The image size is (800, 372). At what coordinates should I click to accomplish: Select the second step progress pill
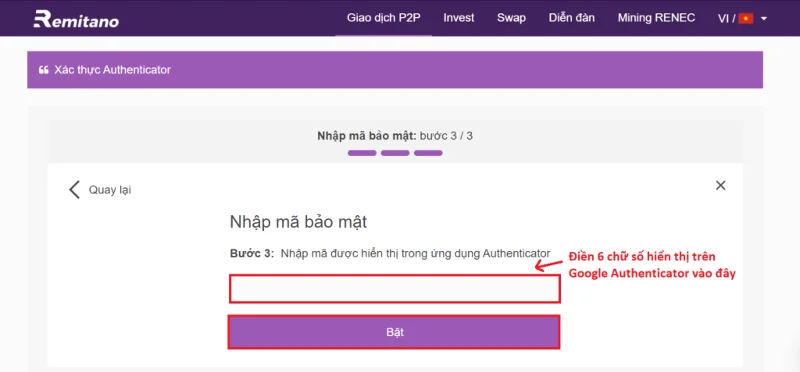coord(395,153)
